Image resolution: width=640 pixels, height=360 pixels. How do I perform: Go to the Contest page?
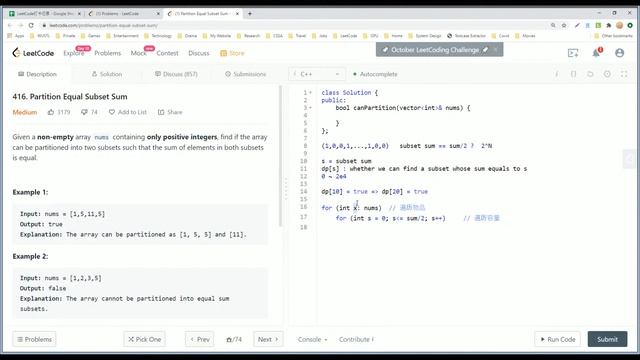[x=167, y=53]
